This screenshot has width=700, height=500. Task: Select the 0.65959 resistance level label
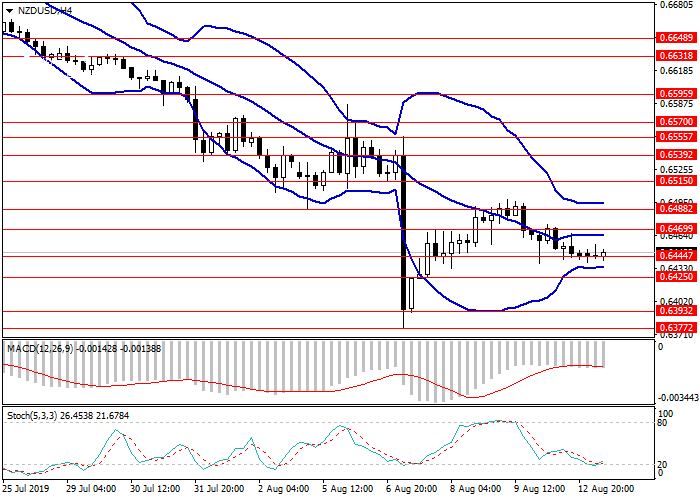(x=676, y=94)
